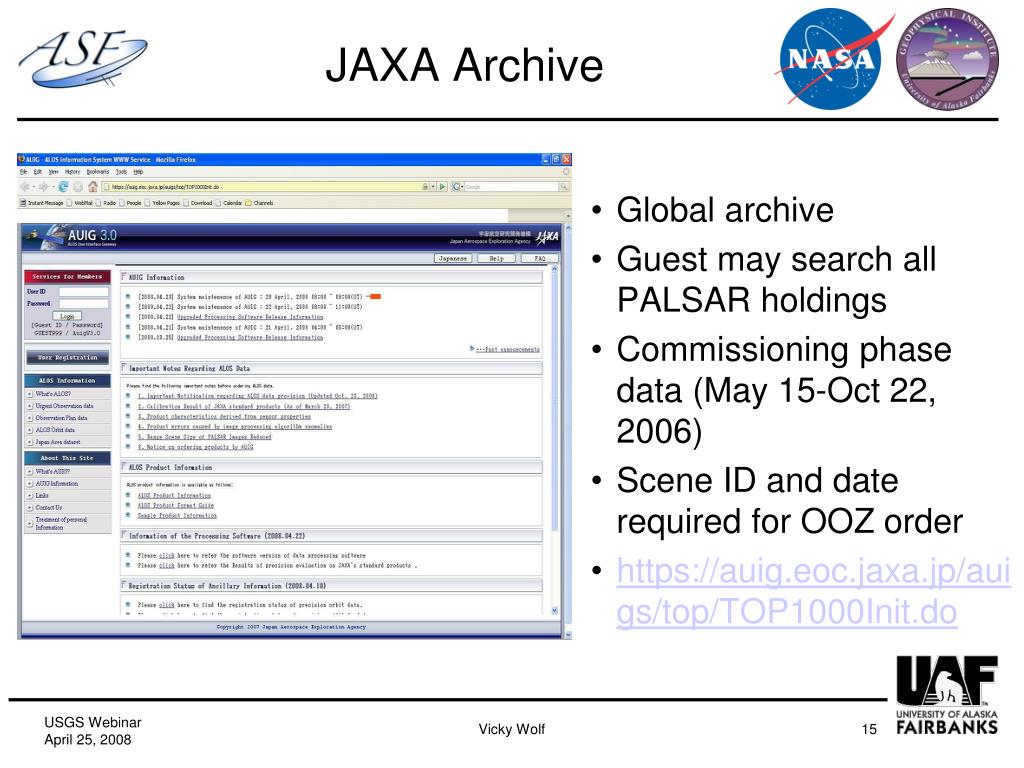1024x768 pixels.
Task: Click the Help button on AUIG page
Action: click(x=496, y=259)
